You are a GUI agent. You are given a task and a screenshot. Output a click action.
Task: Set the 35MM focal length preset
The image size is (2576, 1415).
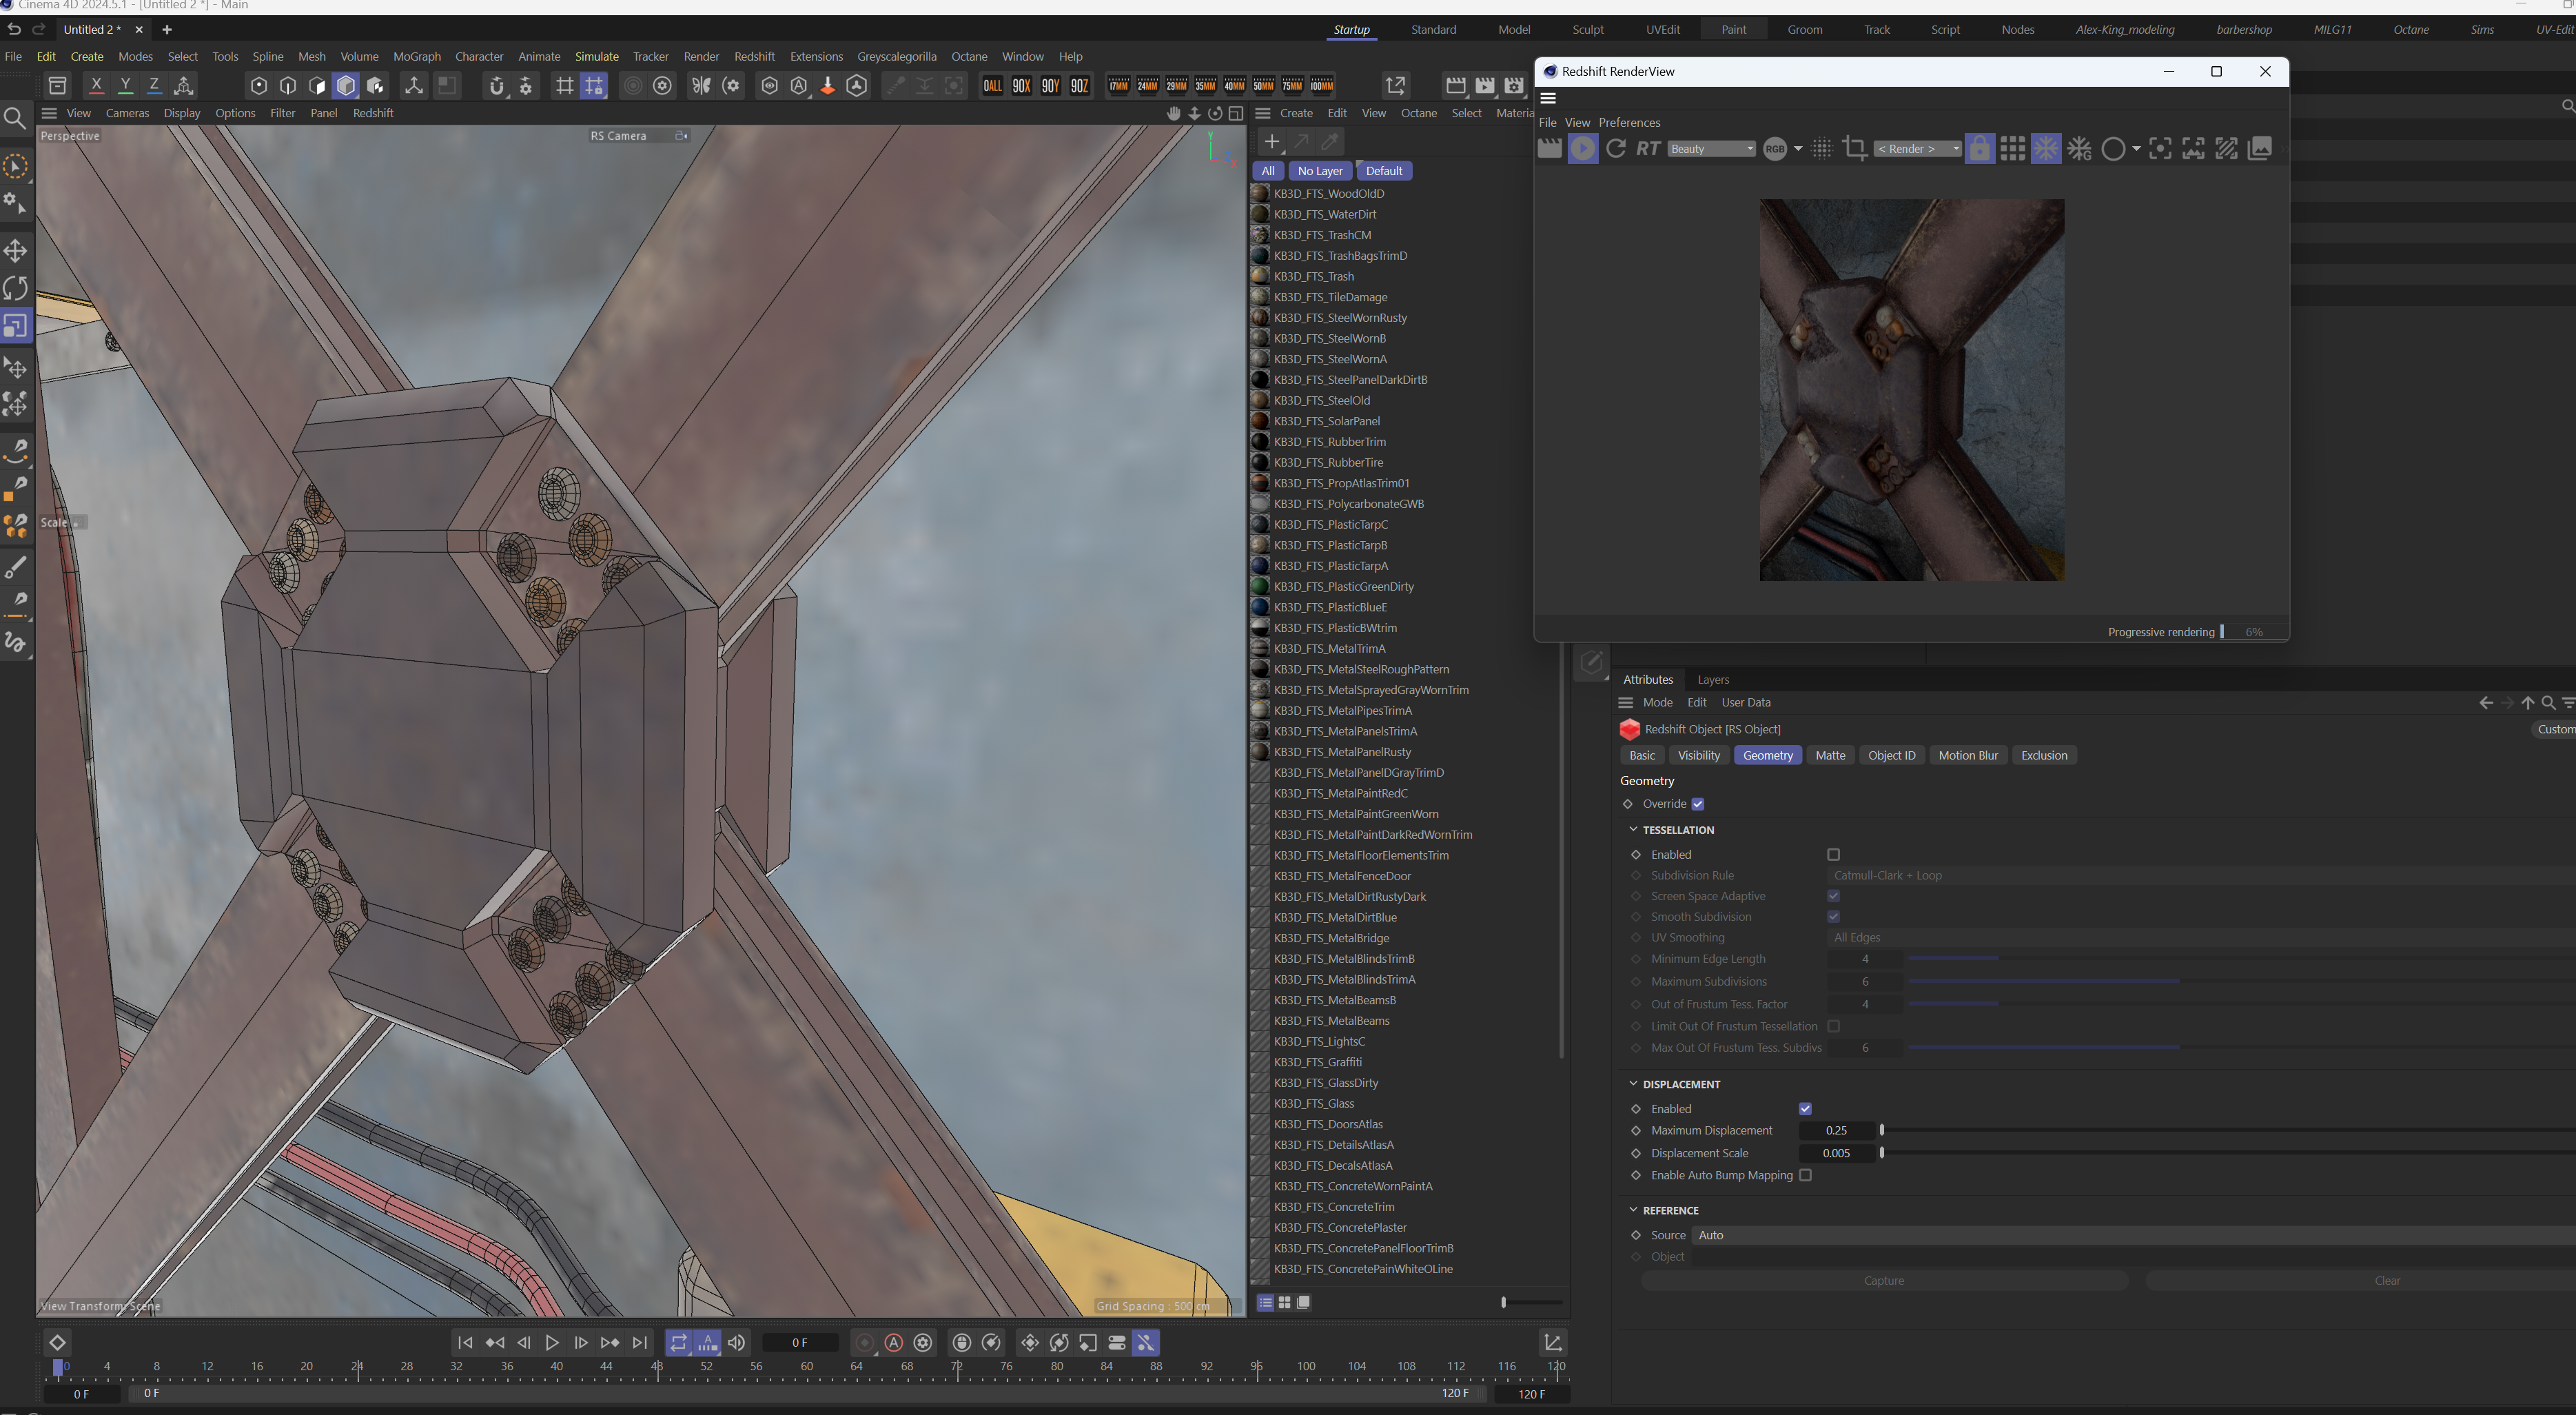[1205, 85]
